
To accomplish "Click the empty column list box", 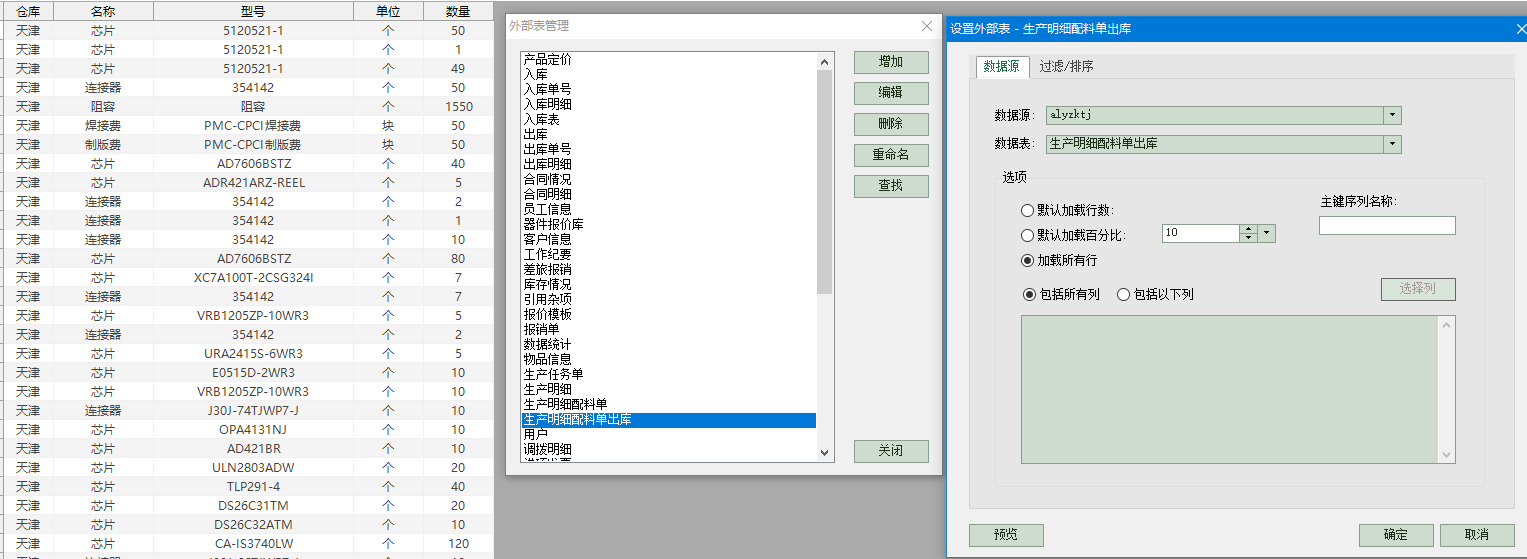I will pos(1230,390).
